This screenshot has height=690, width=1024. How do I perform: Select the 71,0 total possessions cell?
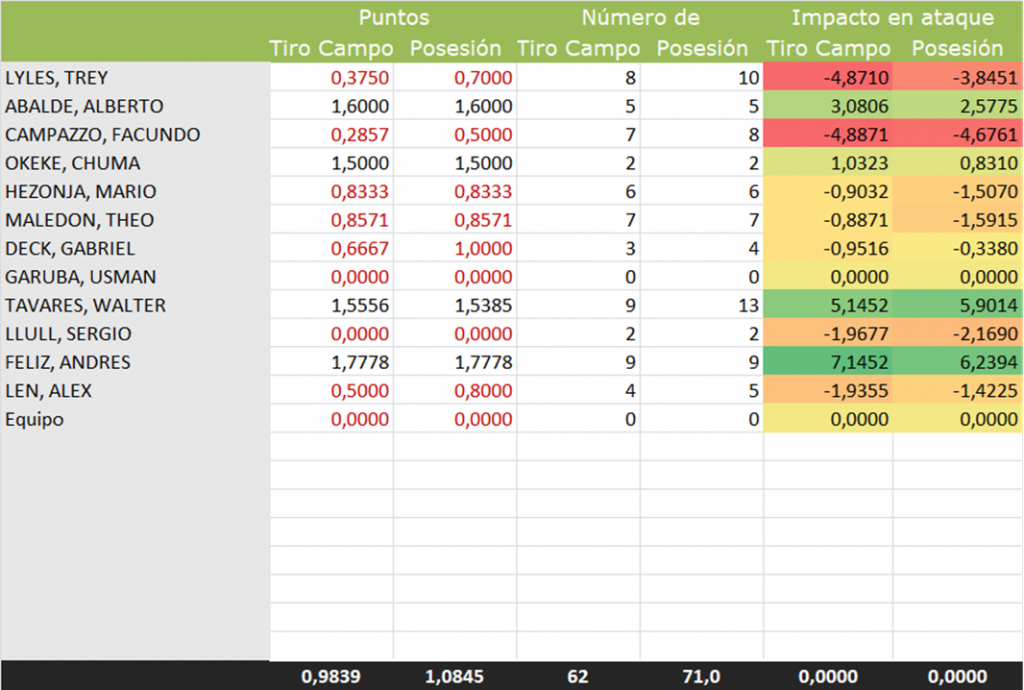(701, 676)
